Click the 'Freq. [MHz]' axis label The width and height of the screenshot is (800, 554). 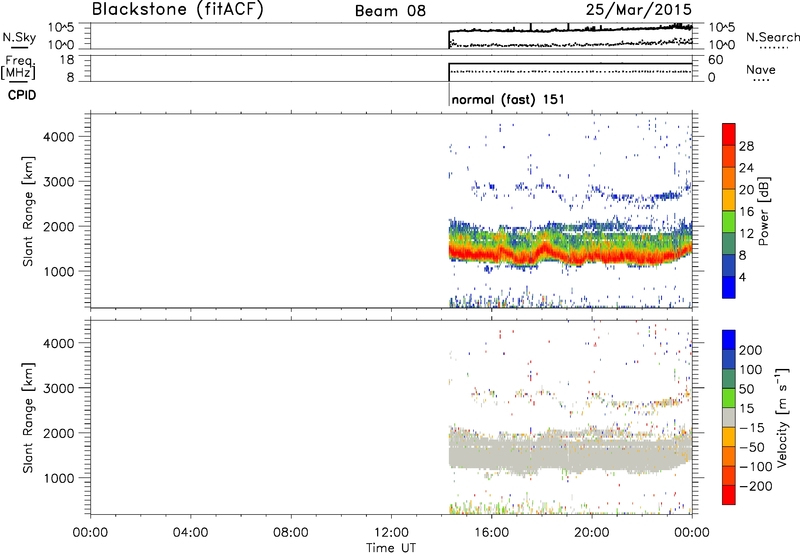(18, 68)
